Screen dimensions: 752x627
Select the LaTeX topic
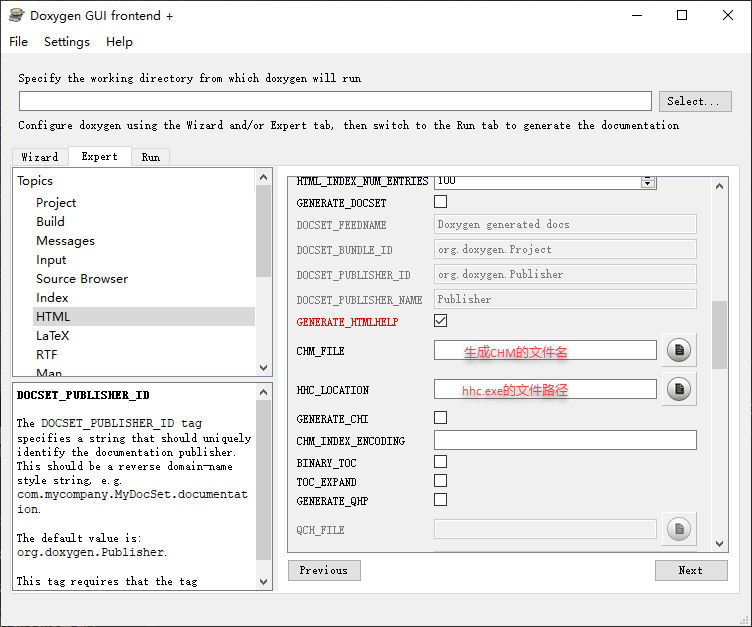[x=52, y=336]
